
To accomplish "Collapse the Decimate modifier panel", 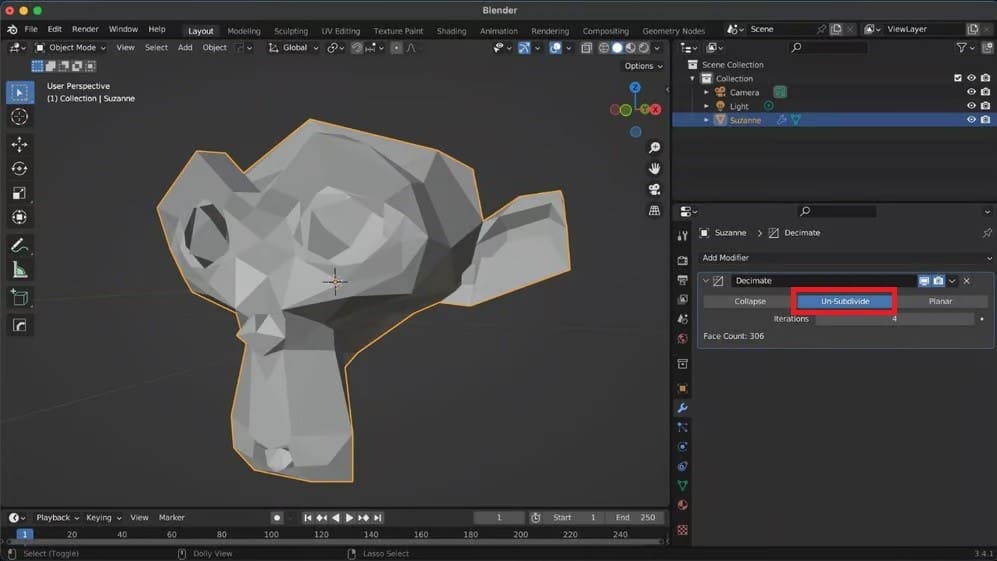I will point(706,280).
